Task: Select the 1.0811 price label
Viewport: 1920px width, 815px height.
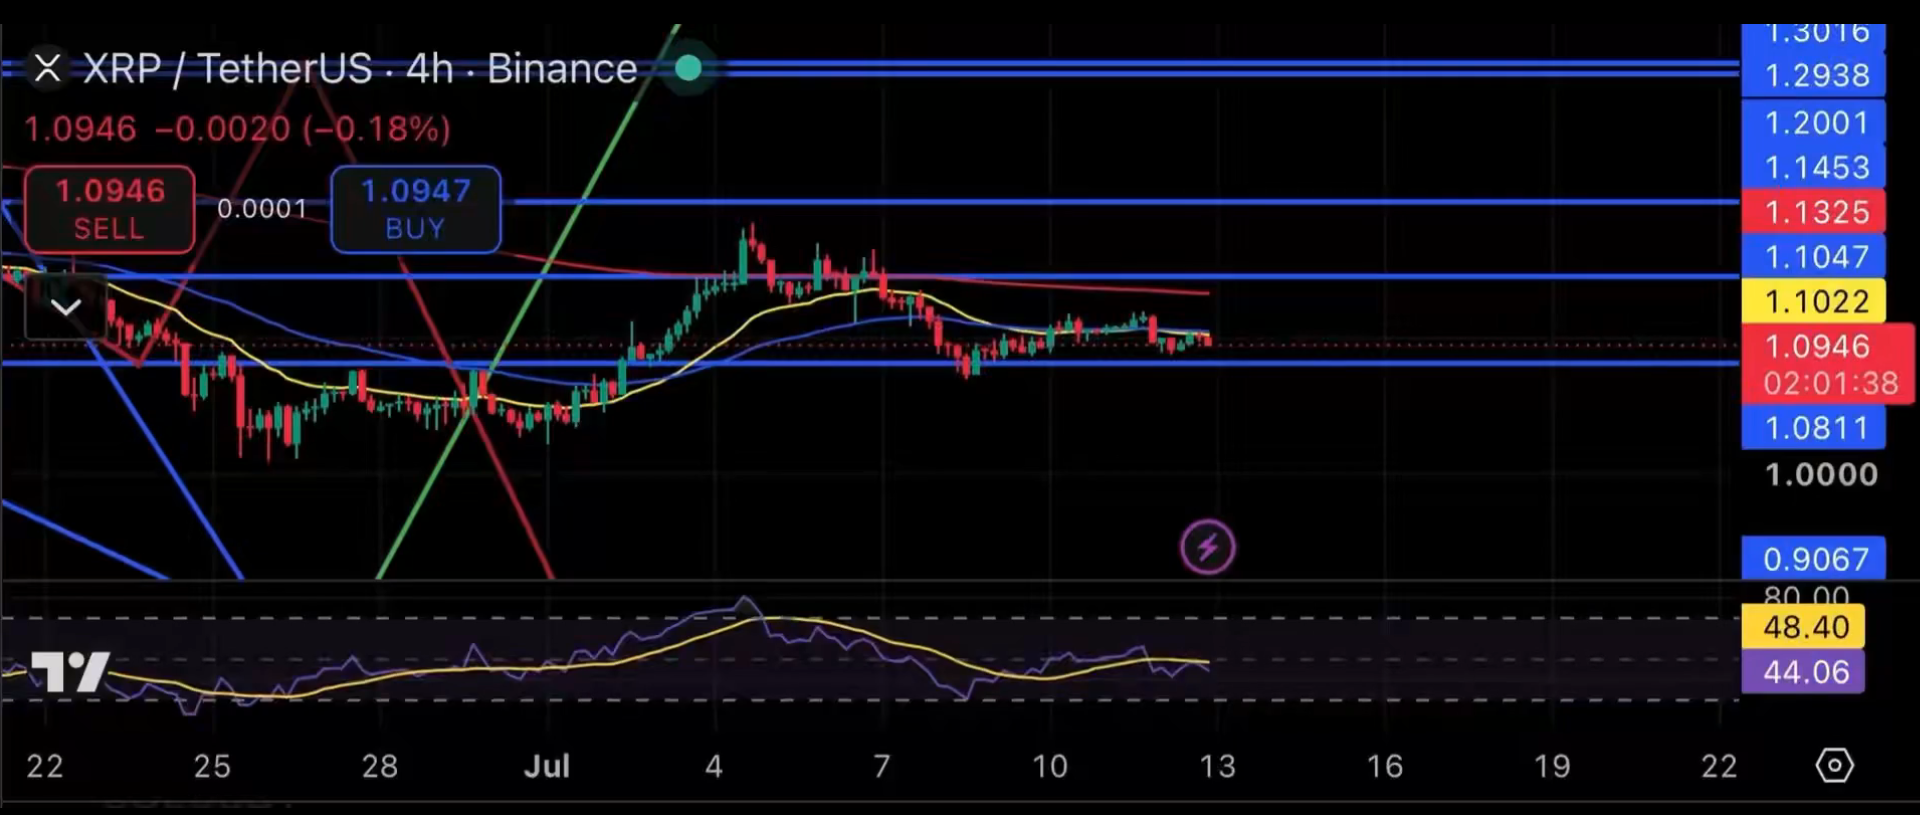Action: 1814,428
